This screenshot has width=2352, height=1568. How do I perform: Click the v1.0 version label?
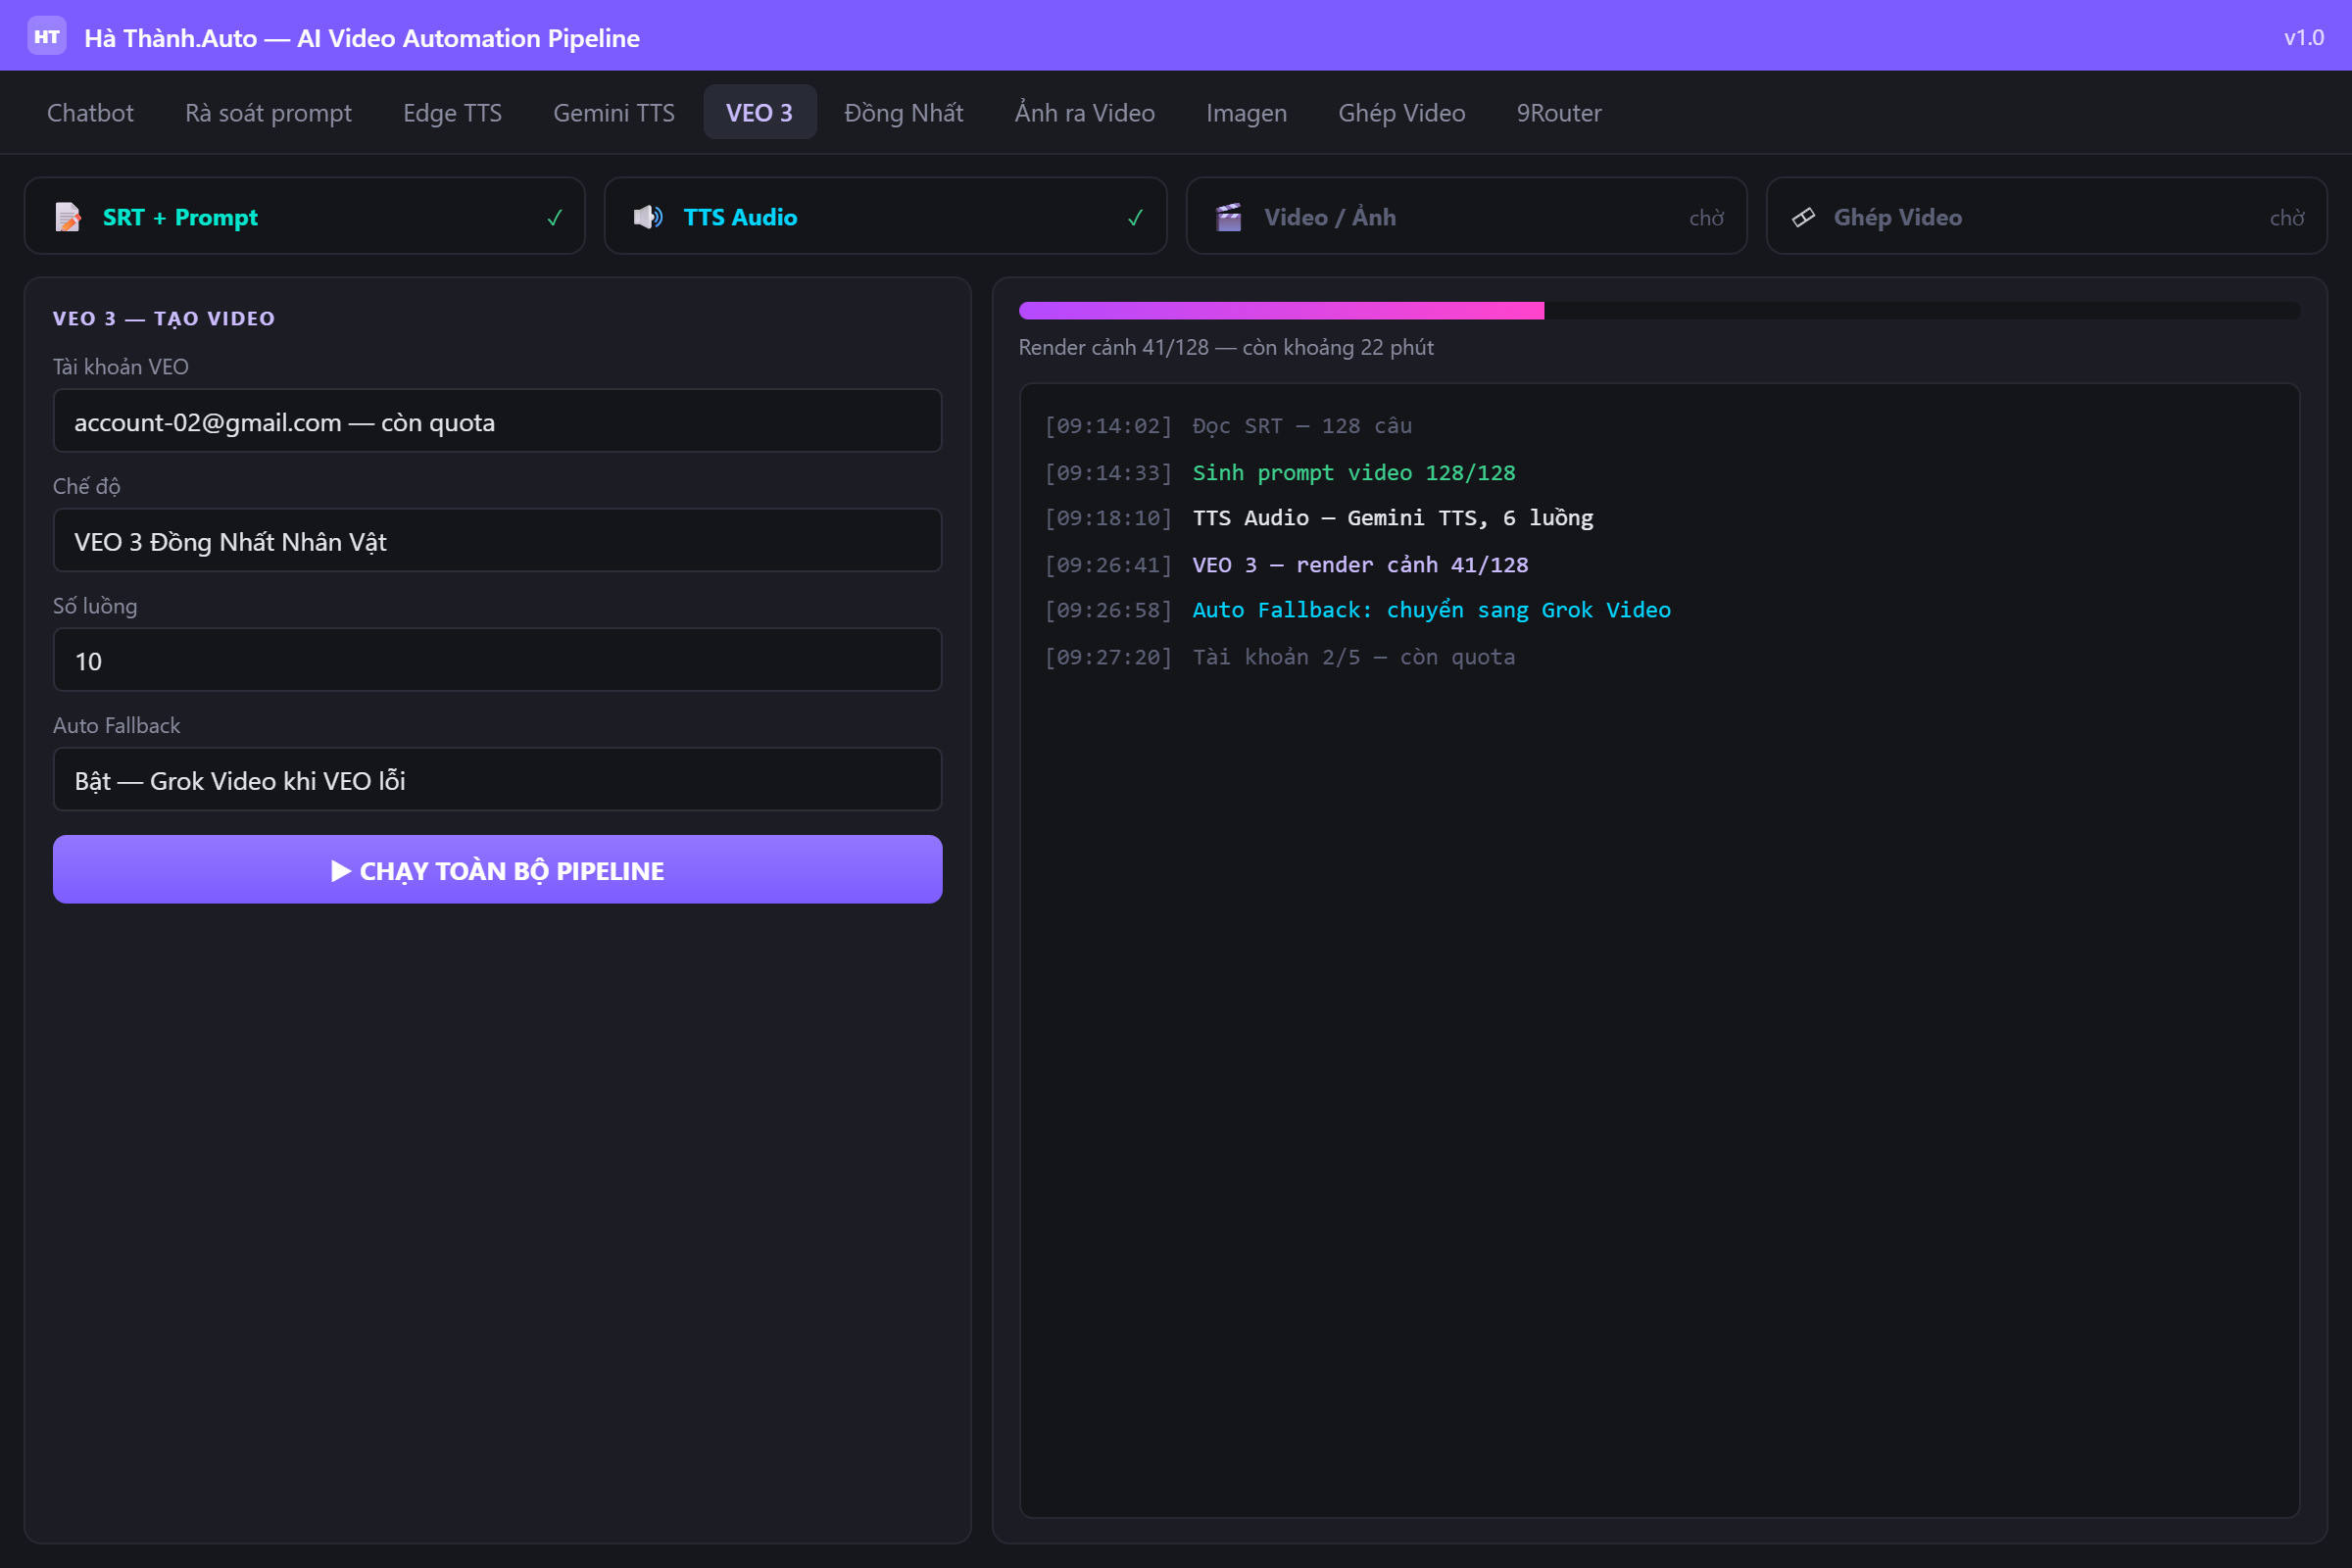click(x=2304, y=37)
